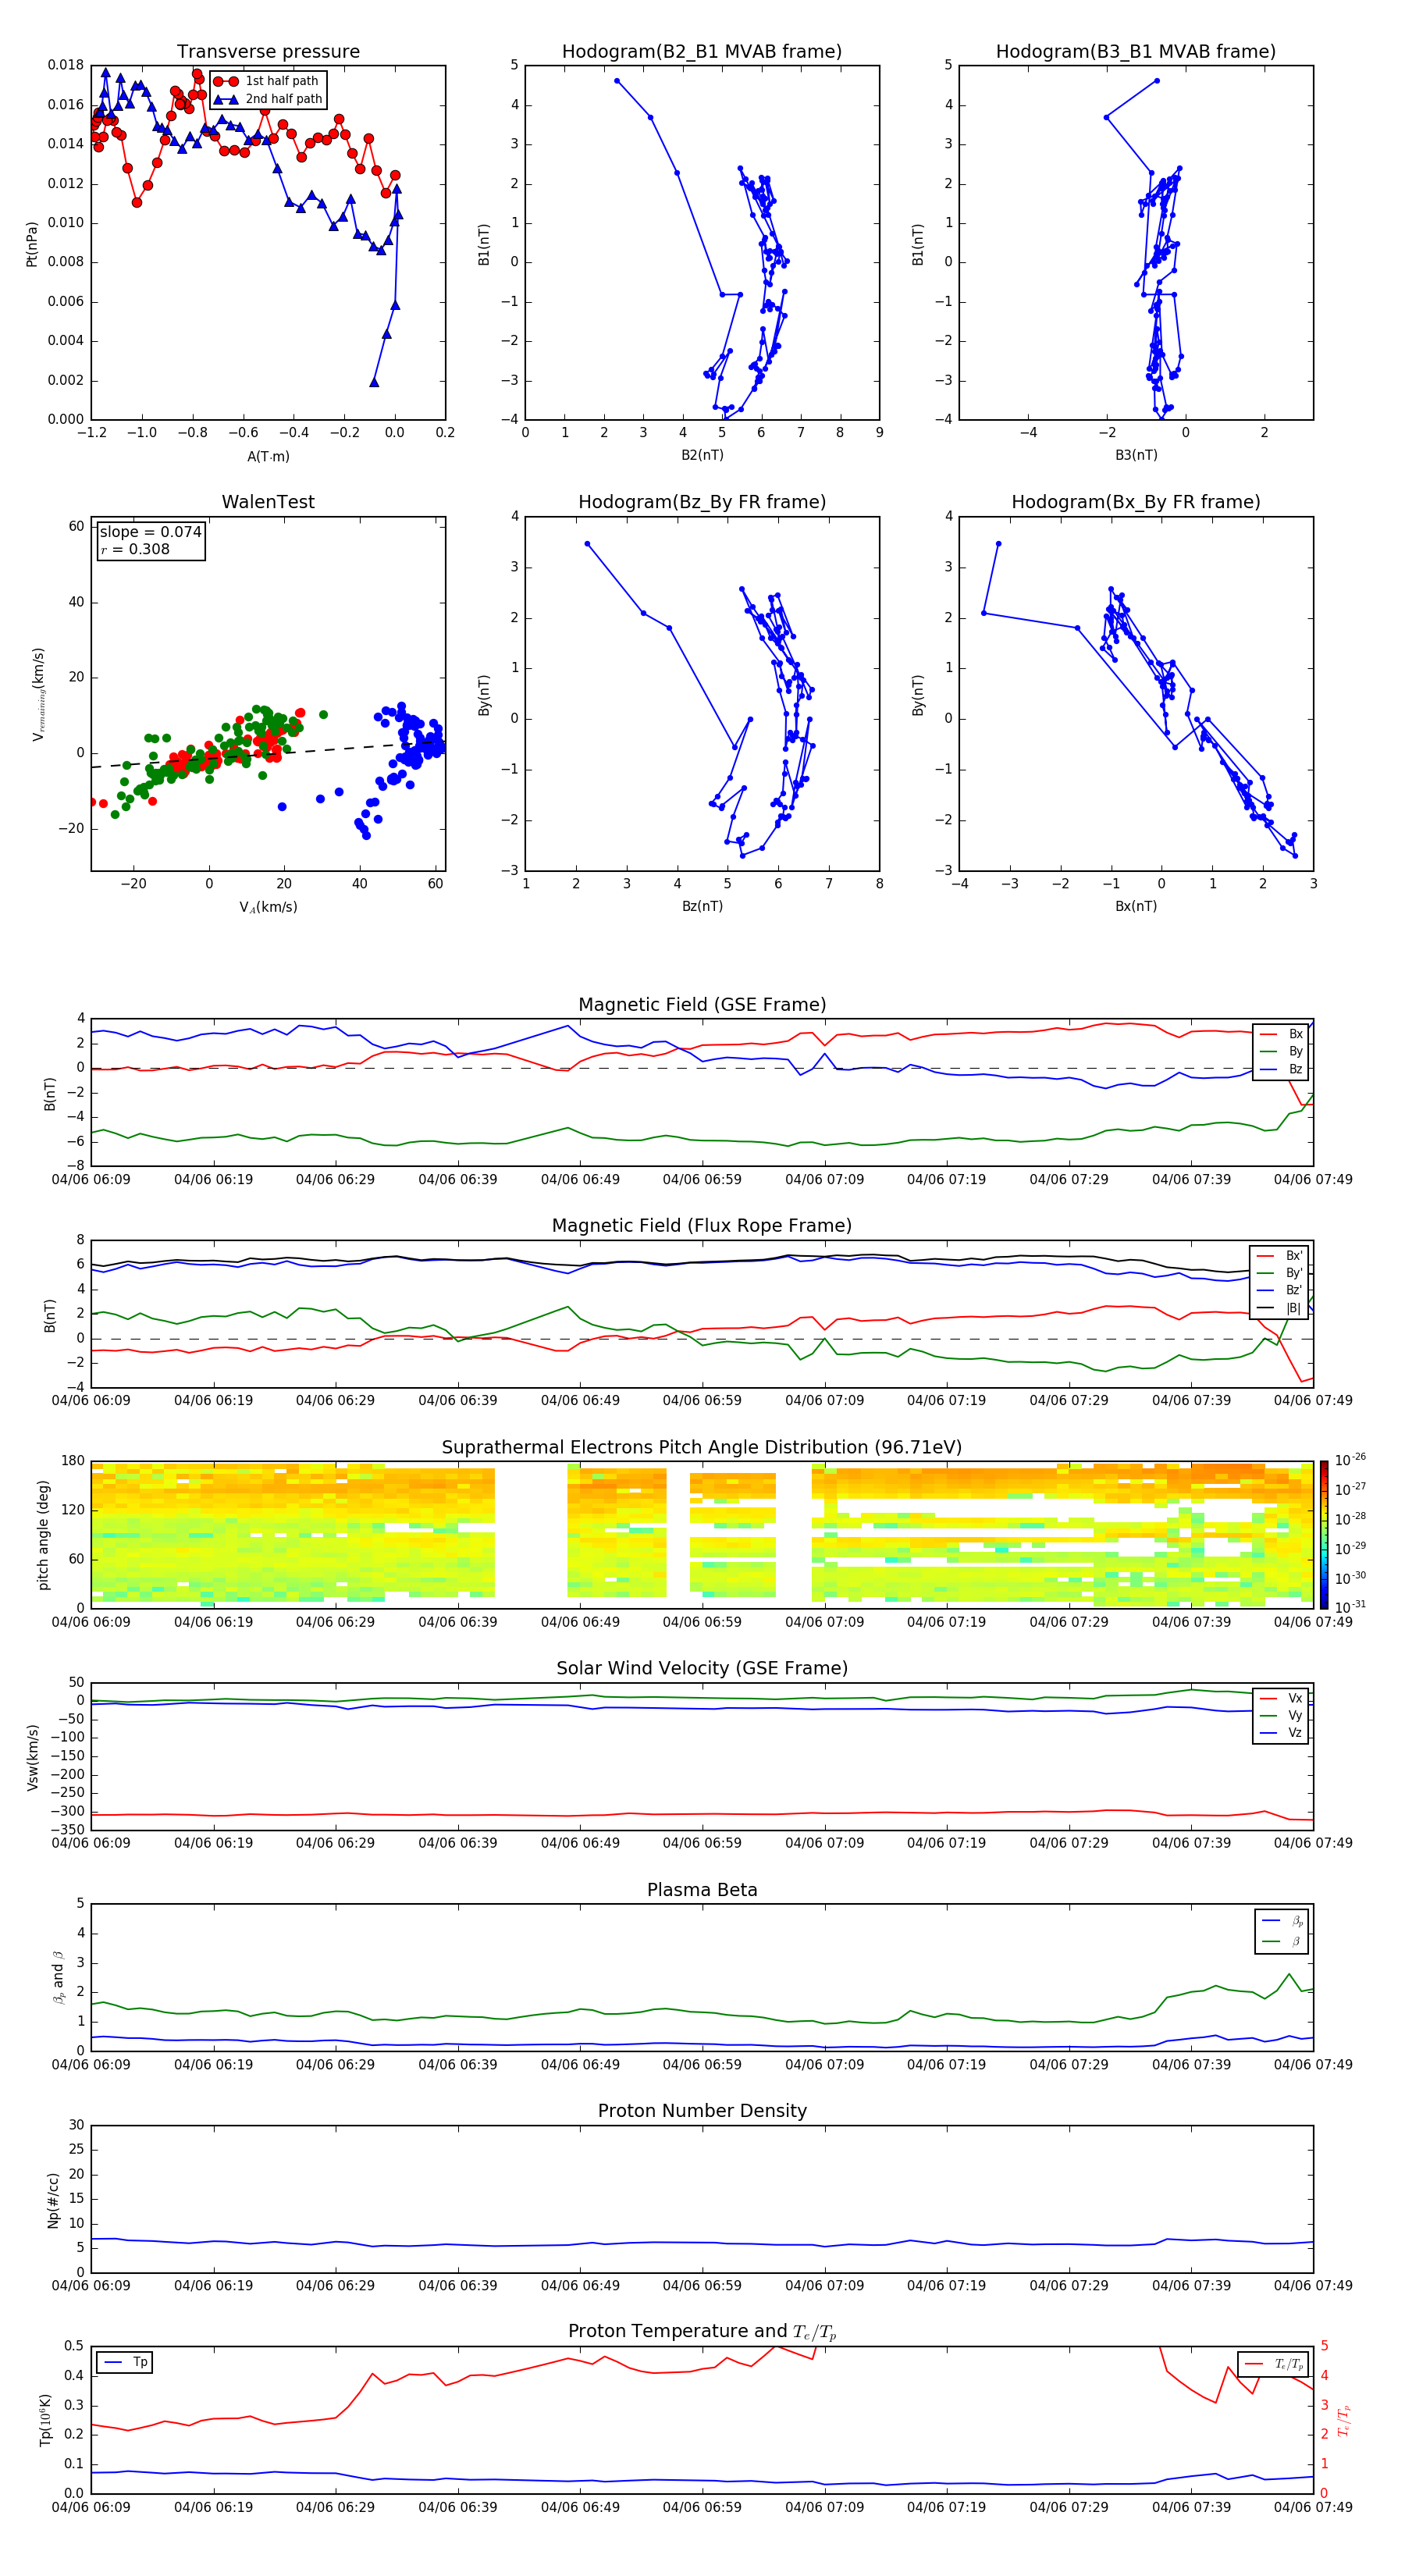Select the "B3(nT)" x-axis label
This screenshot has height=2576, width=1405.
[x=1136, y=455]
